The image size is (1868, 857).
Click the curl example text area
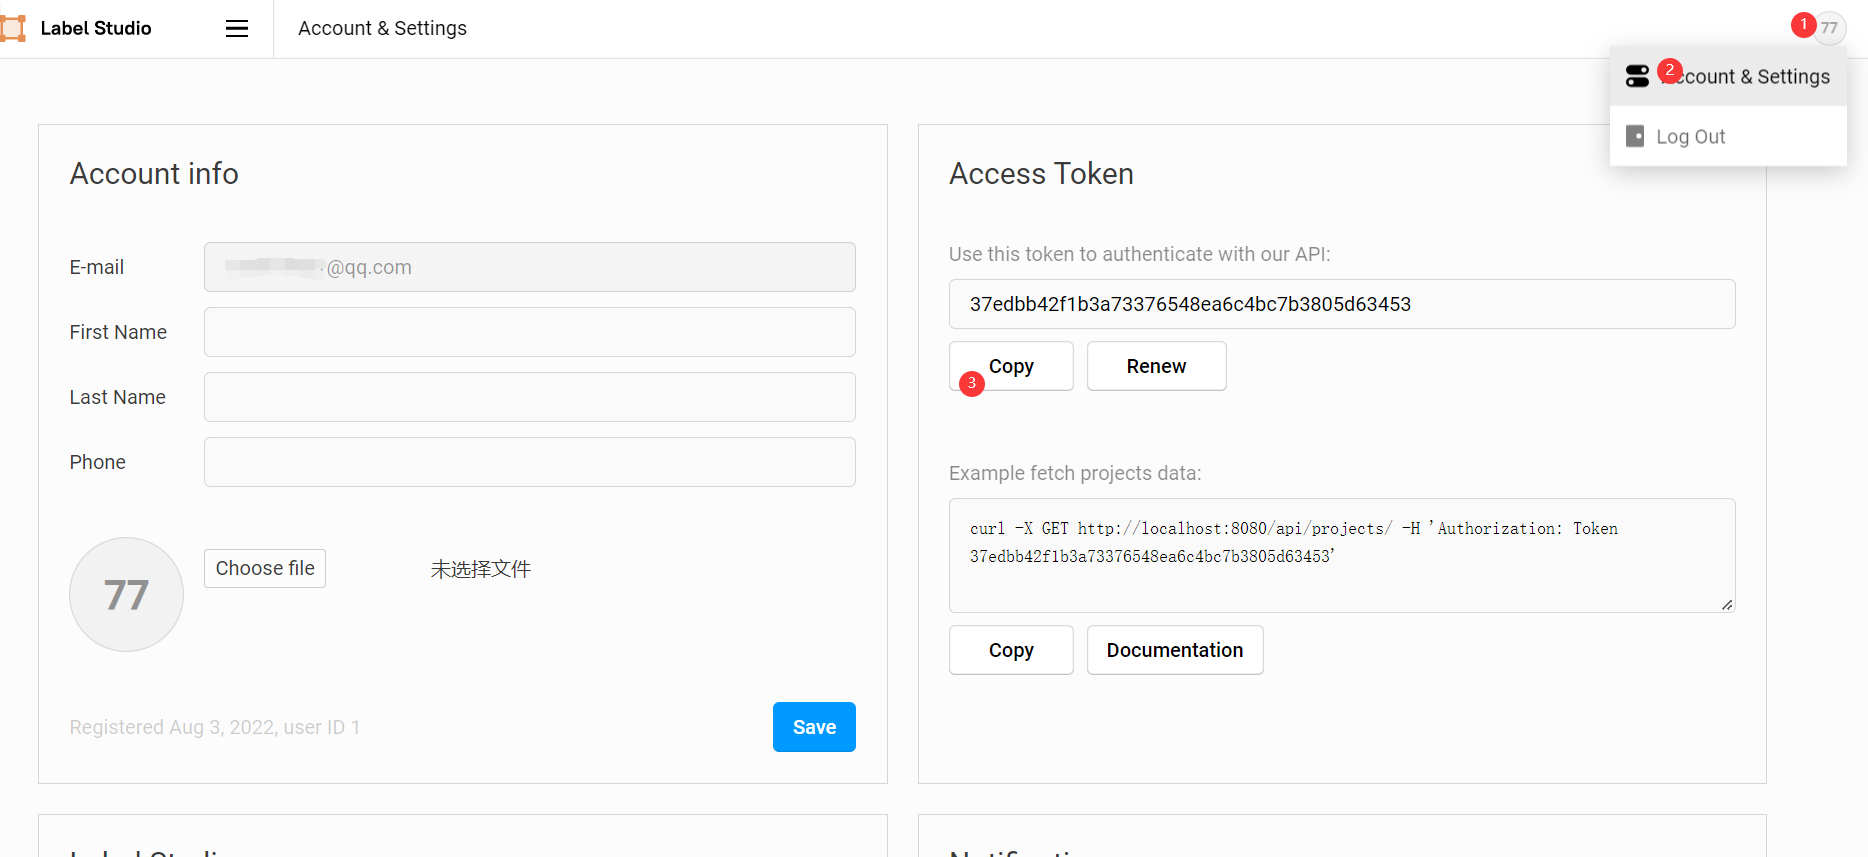coord(1342,555)
